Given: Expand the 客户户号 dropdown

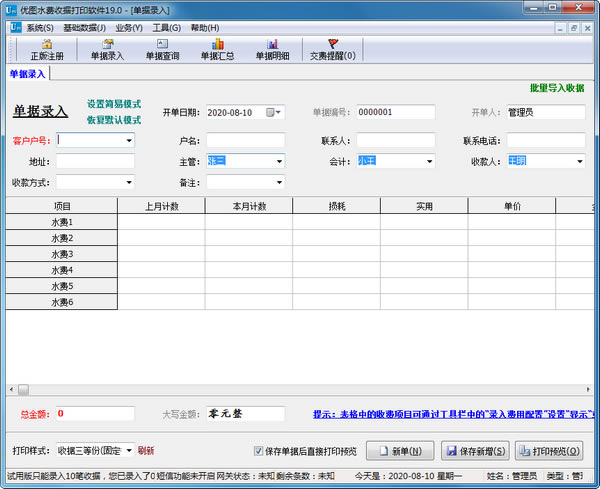Looking at the screenshot, I should (128, 141).
